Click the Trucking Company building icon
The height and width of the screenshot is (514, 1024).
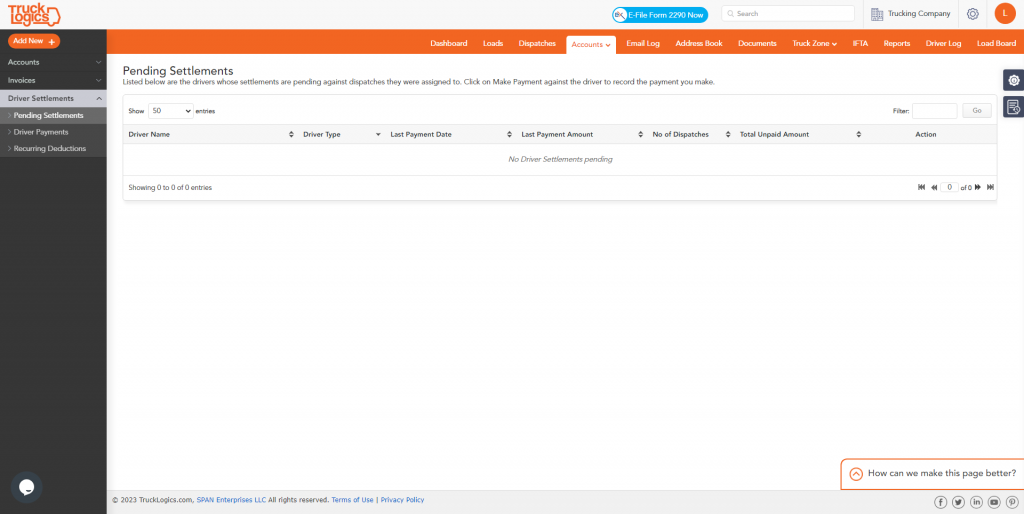[x=877, y=14]
